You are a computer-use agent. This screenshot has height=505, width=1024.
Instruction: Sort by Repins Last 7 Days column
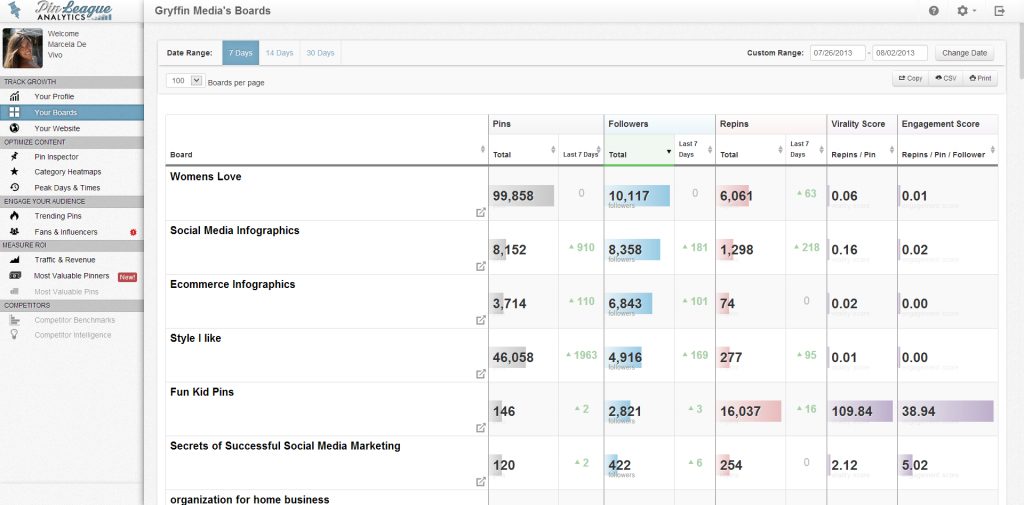tap(806, 150)
